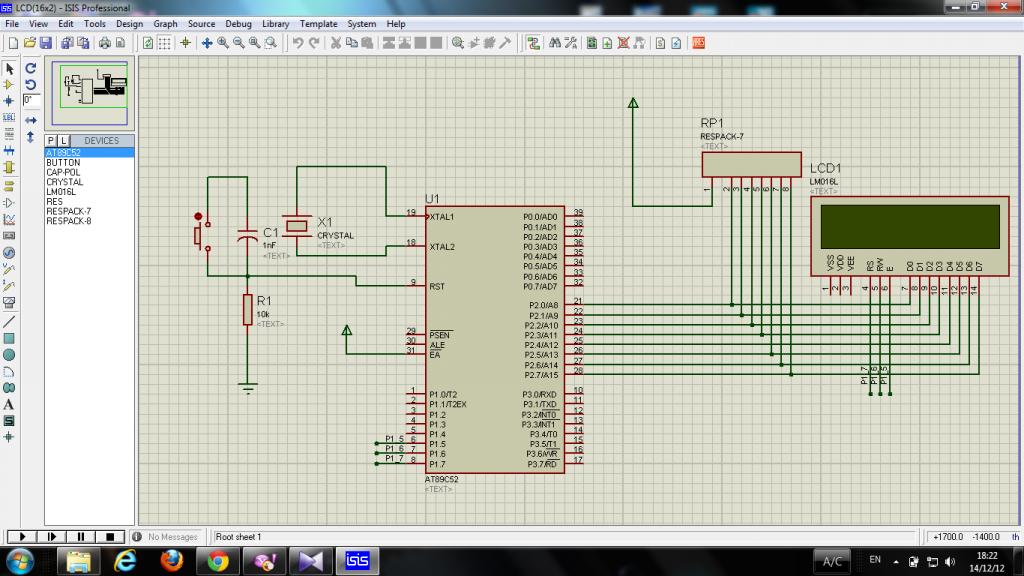Open search with the binoculars icon
The width and height of the screenshot is (1024, 576).
pos(554,43)
